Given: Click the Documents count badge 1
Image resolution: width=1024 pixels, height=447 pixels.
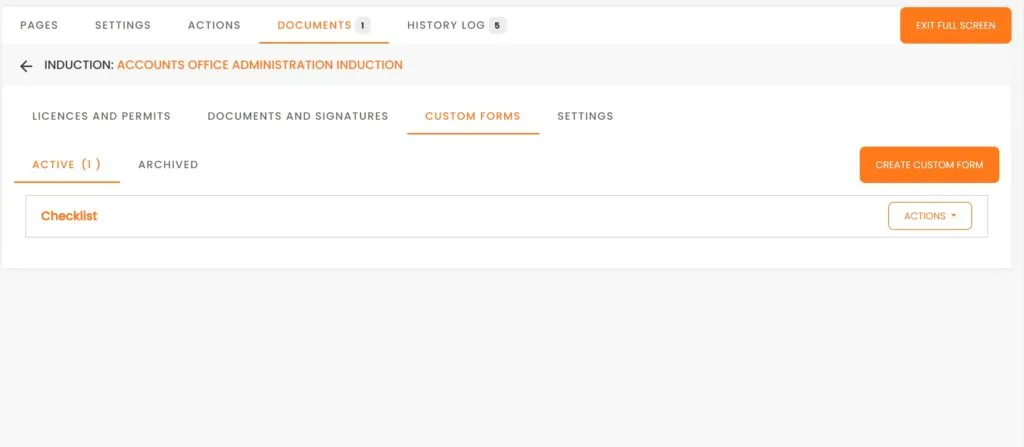Looking at the screenshot, I should coord(362,25).
